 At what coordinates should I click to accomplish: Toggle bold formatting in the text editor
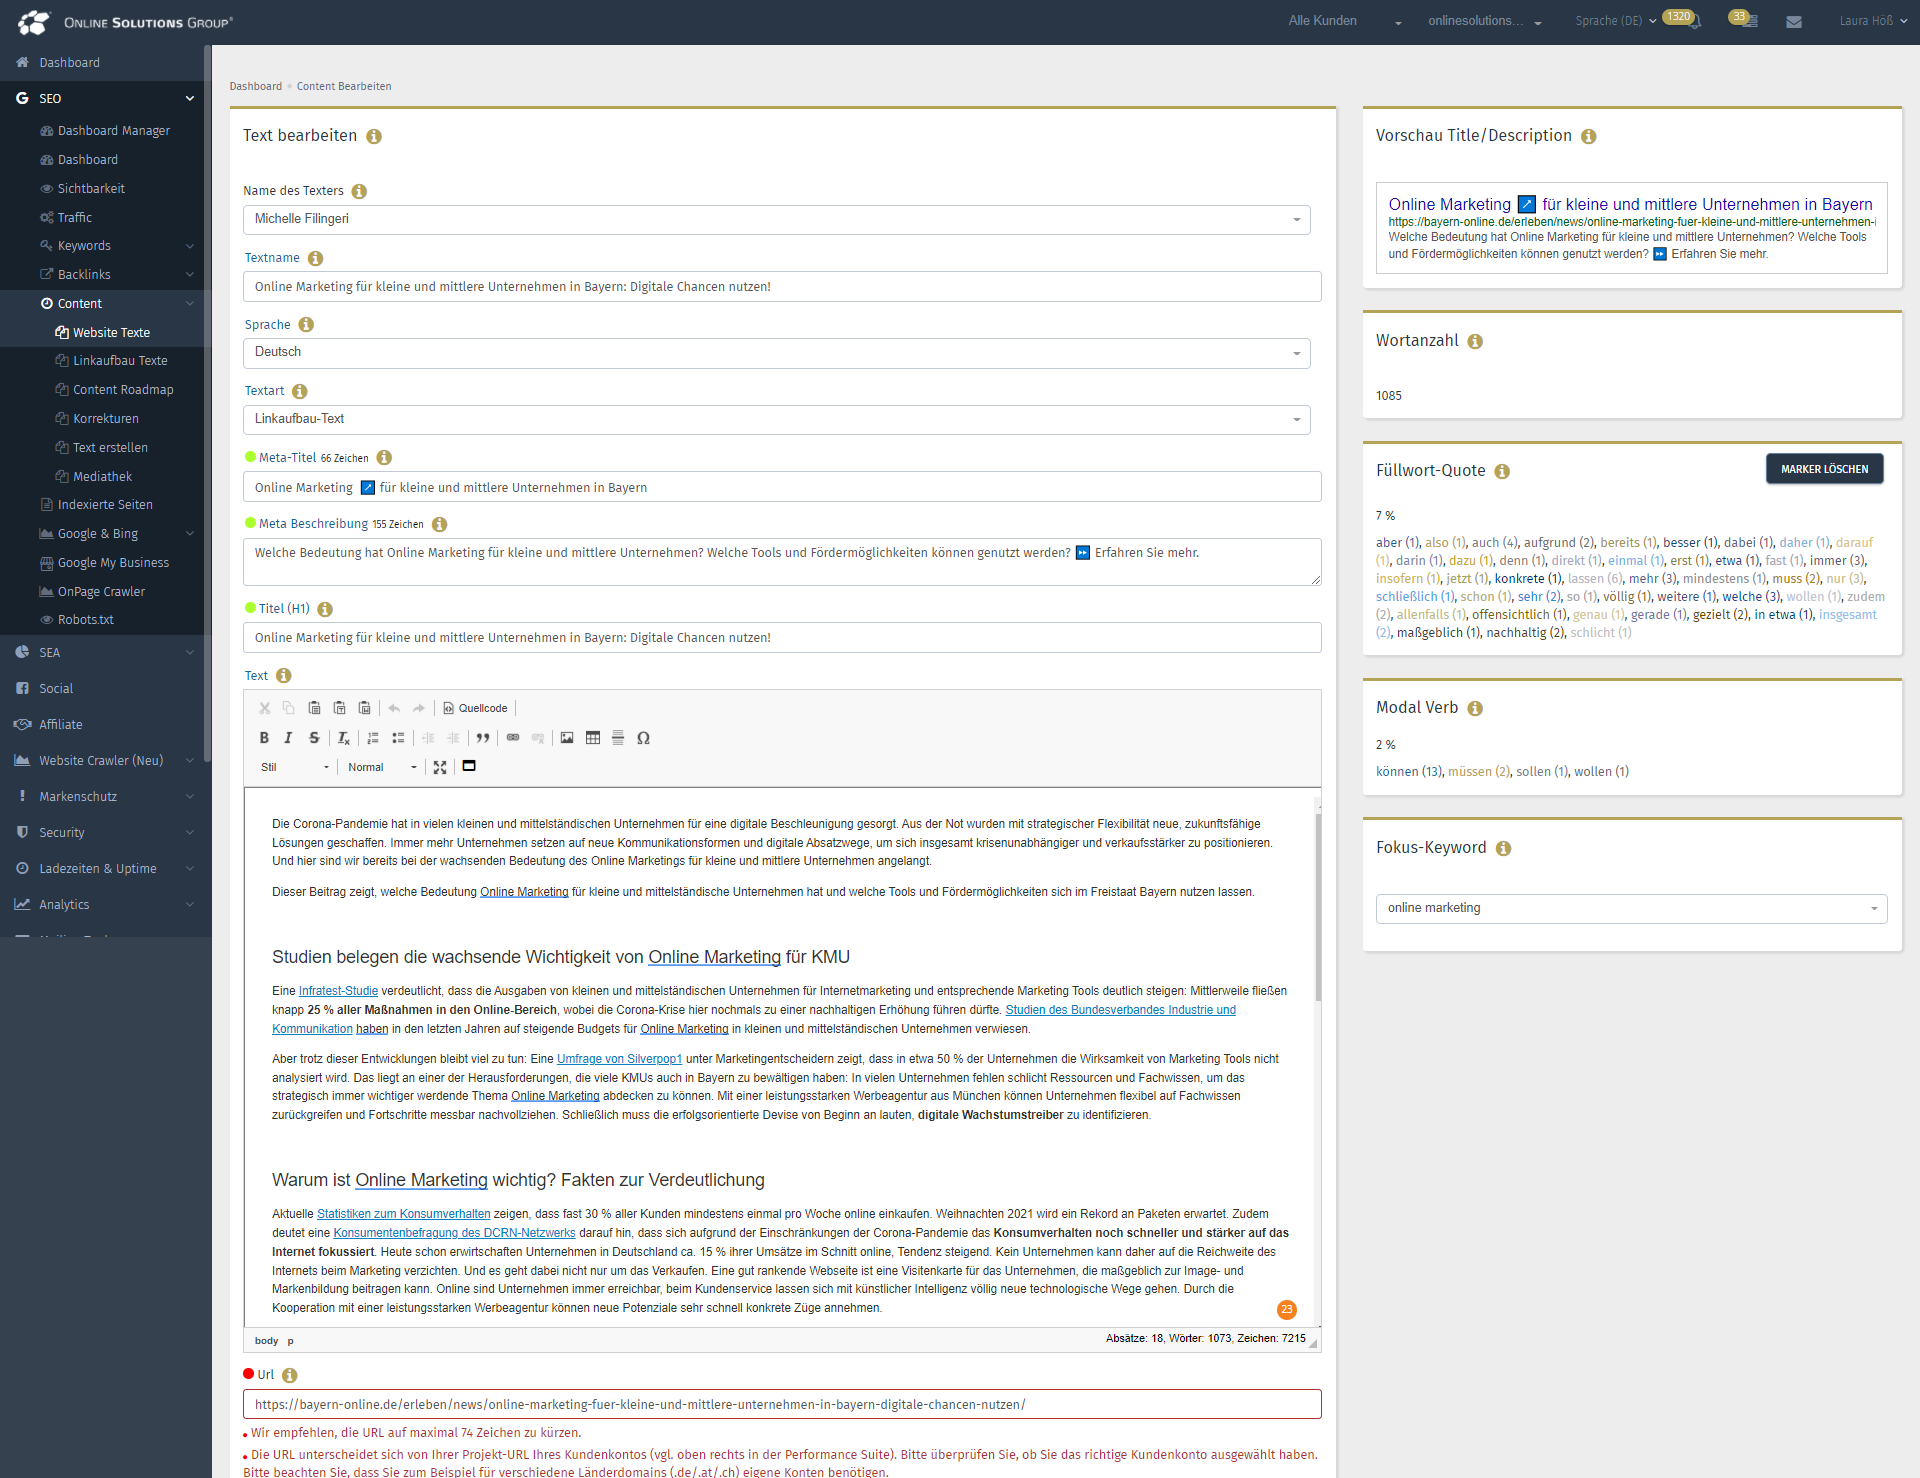[264, 738]
